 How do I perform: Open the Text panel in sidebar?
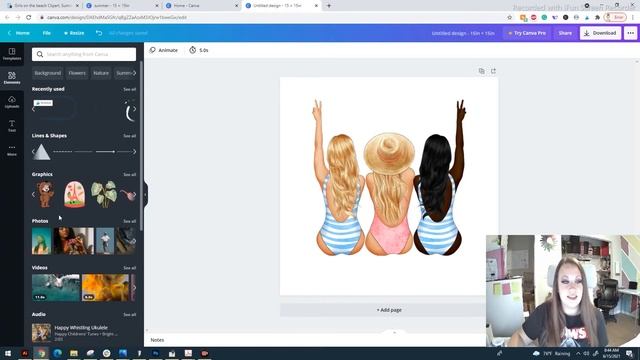tap(12, 126)
